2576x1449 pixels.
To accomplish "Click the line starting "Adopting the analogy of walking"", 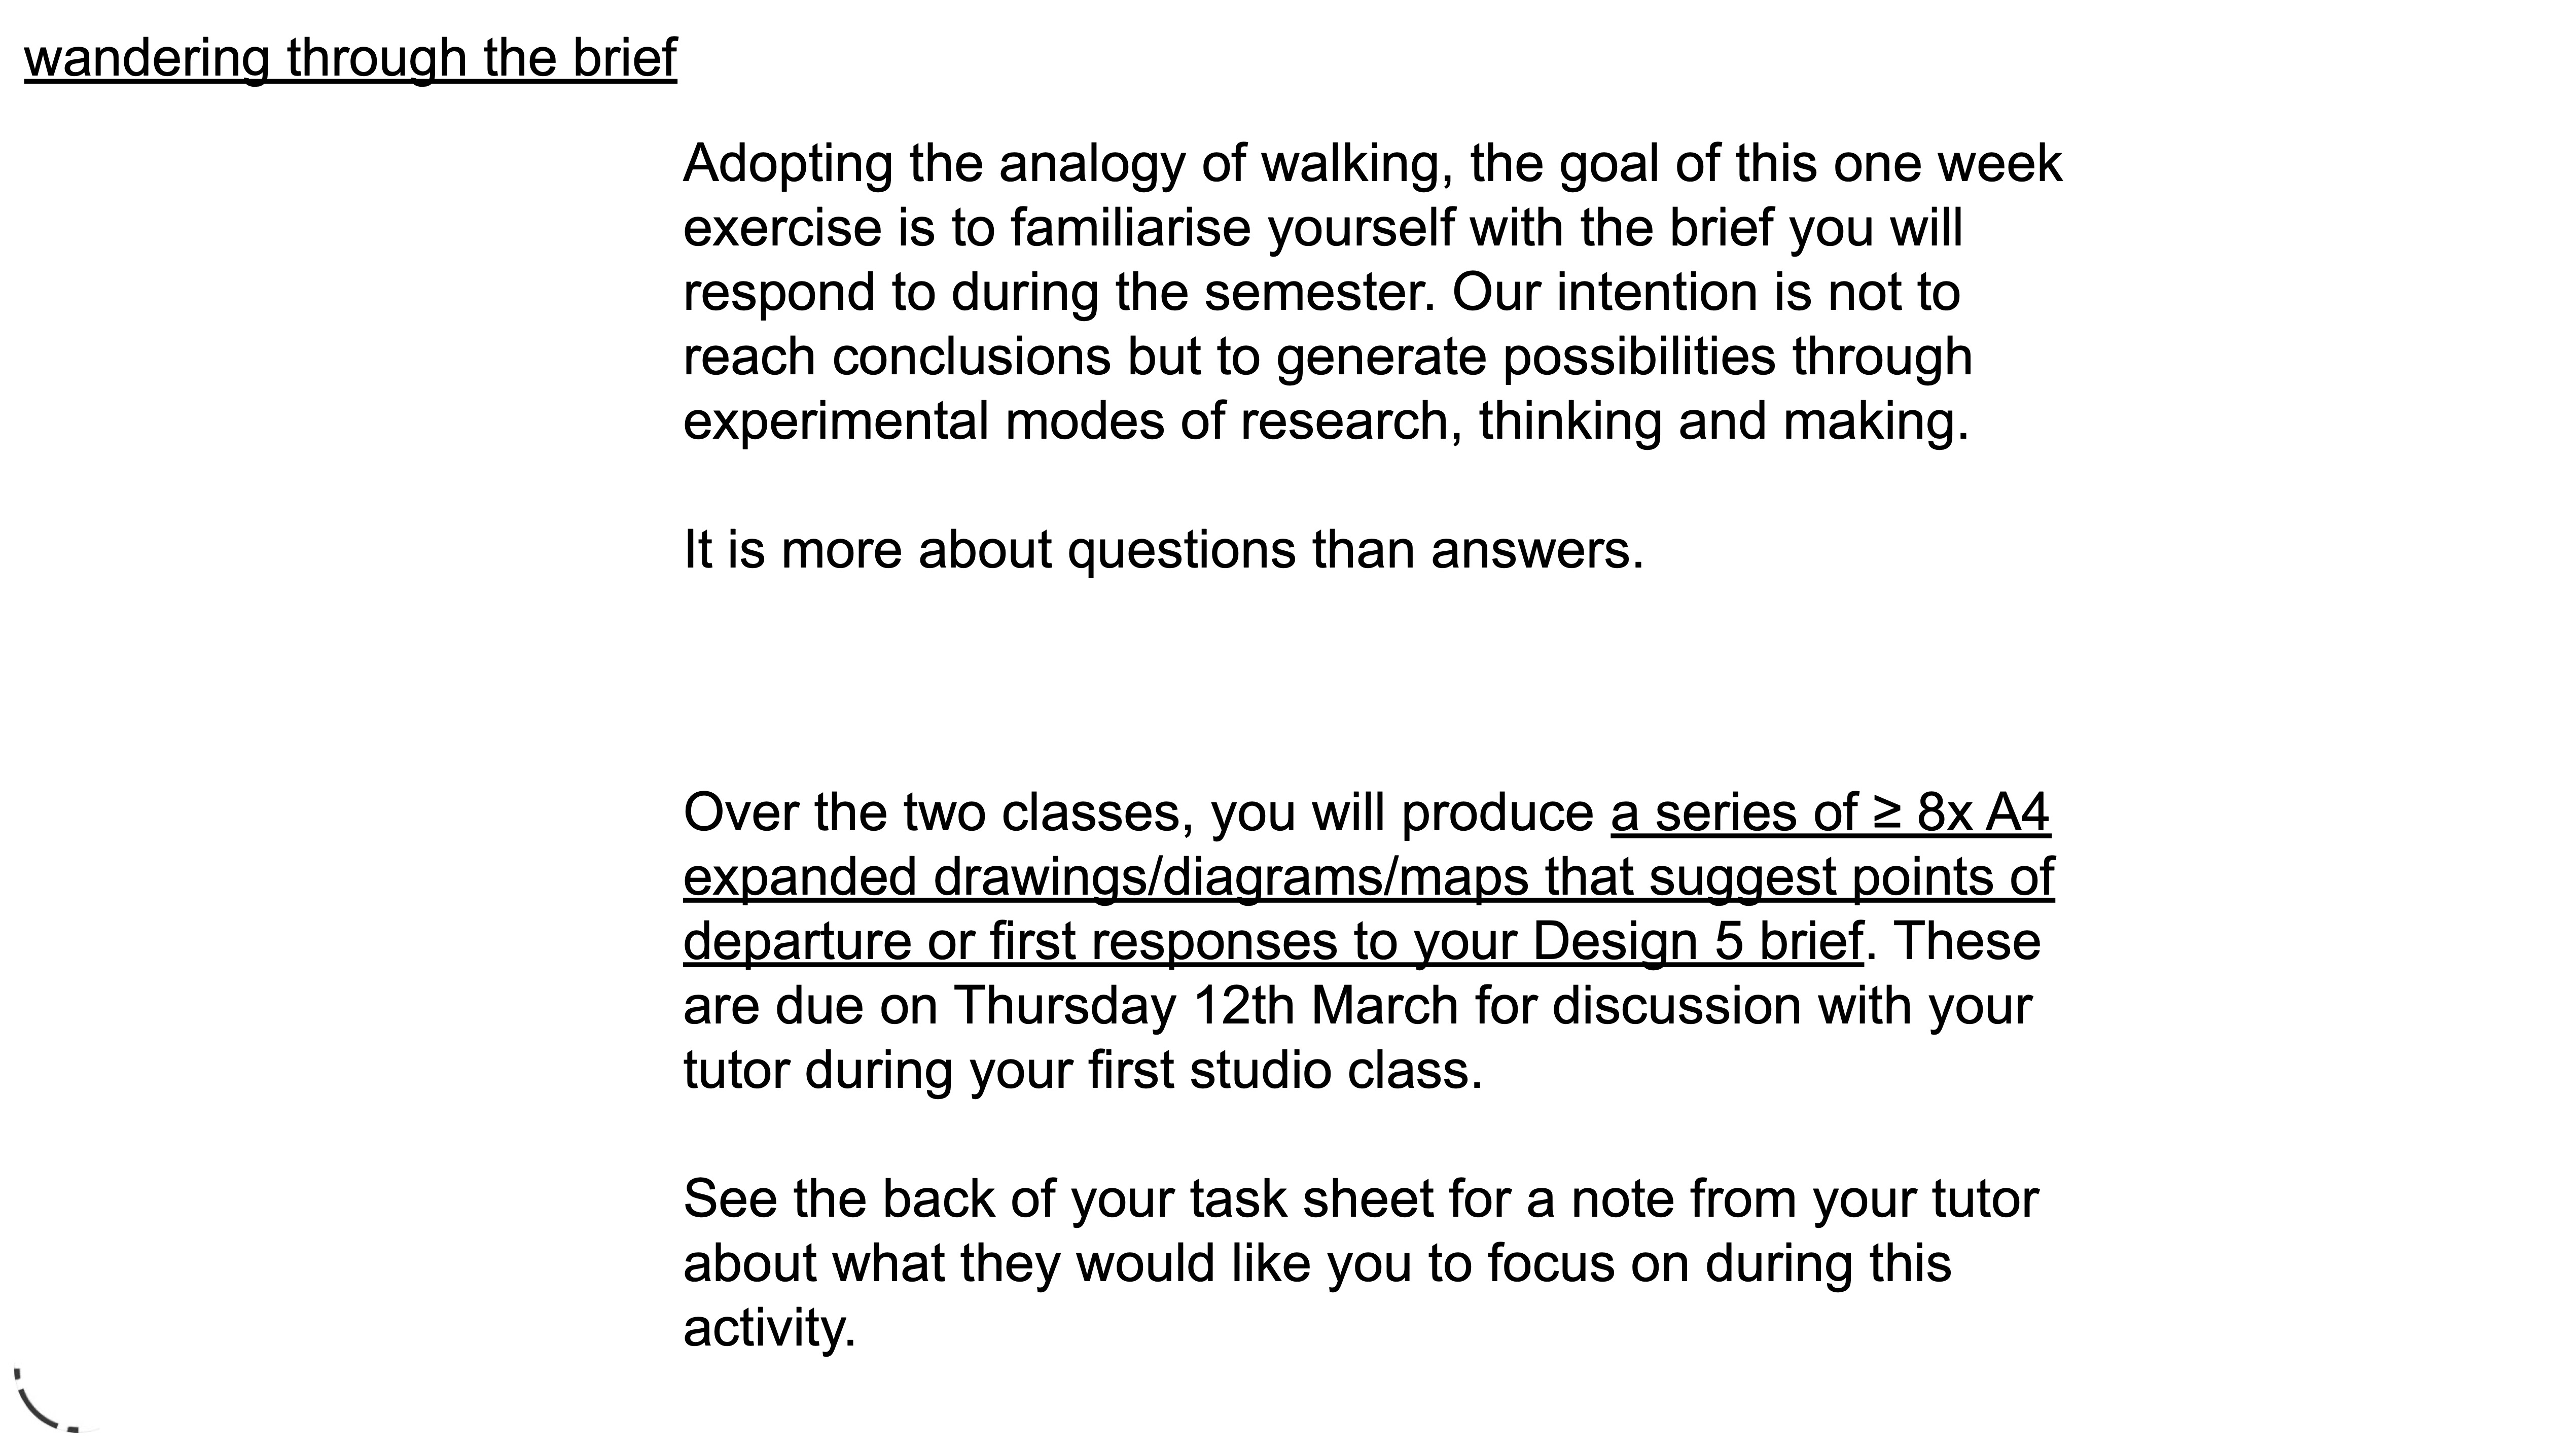I will click(x=1371, y=164).
